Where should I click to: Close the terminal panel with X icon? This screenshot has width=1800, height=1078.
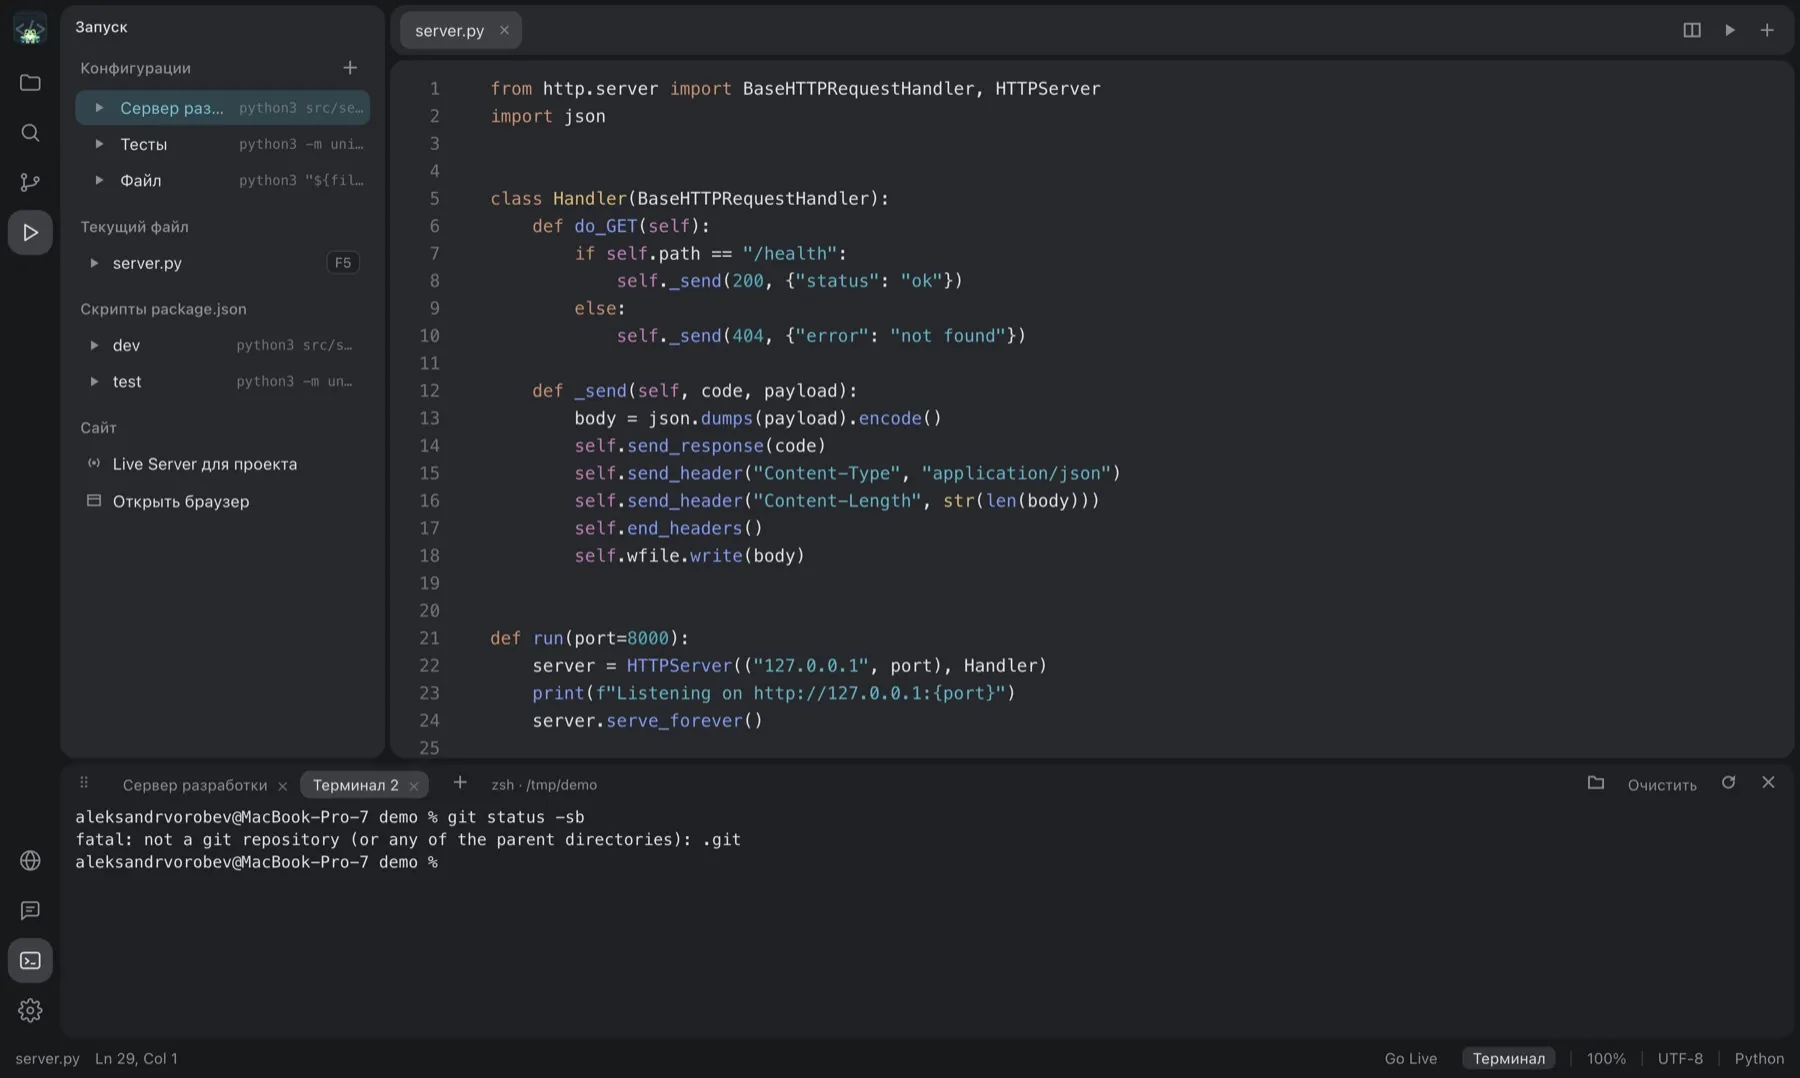tap(1768, 783)
